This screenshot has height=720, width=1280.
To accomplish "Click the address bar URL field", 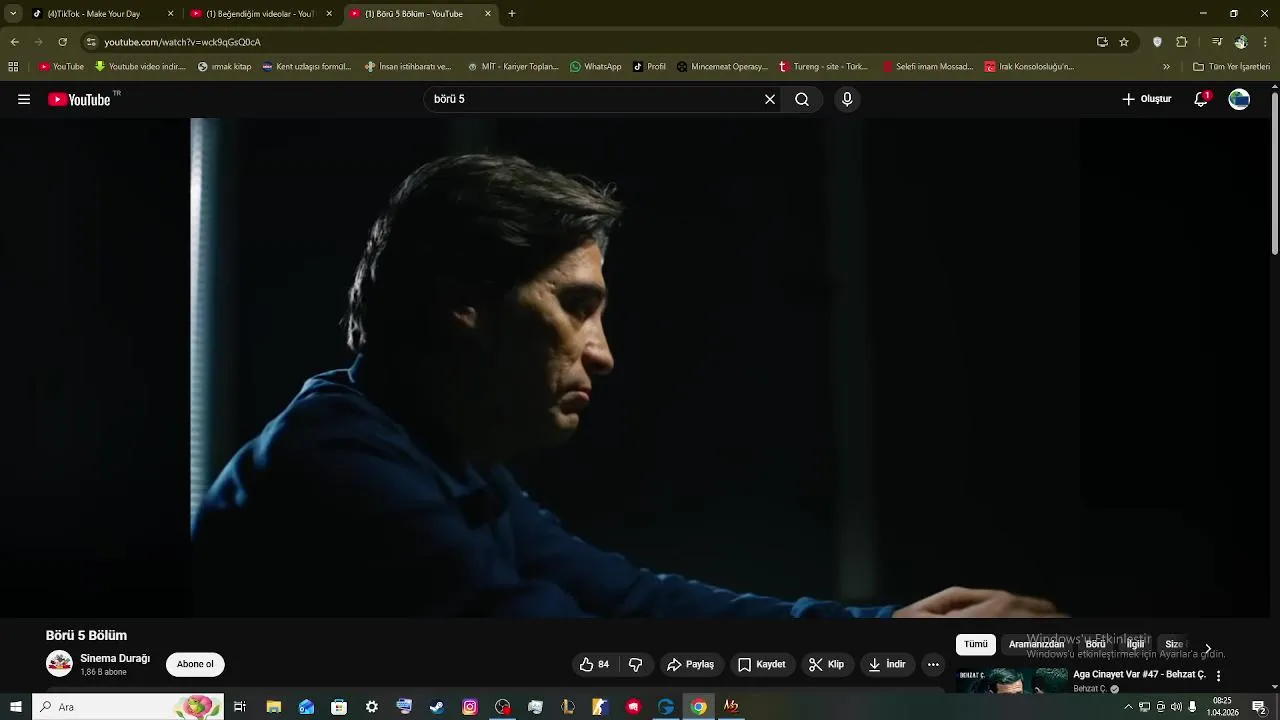I will [590, 42].
